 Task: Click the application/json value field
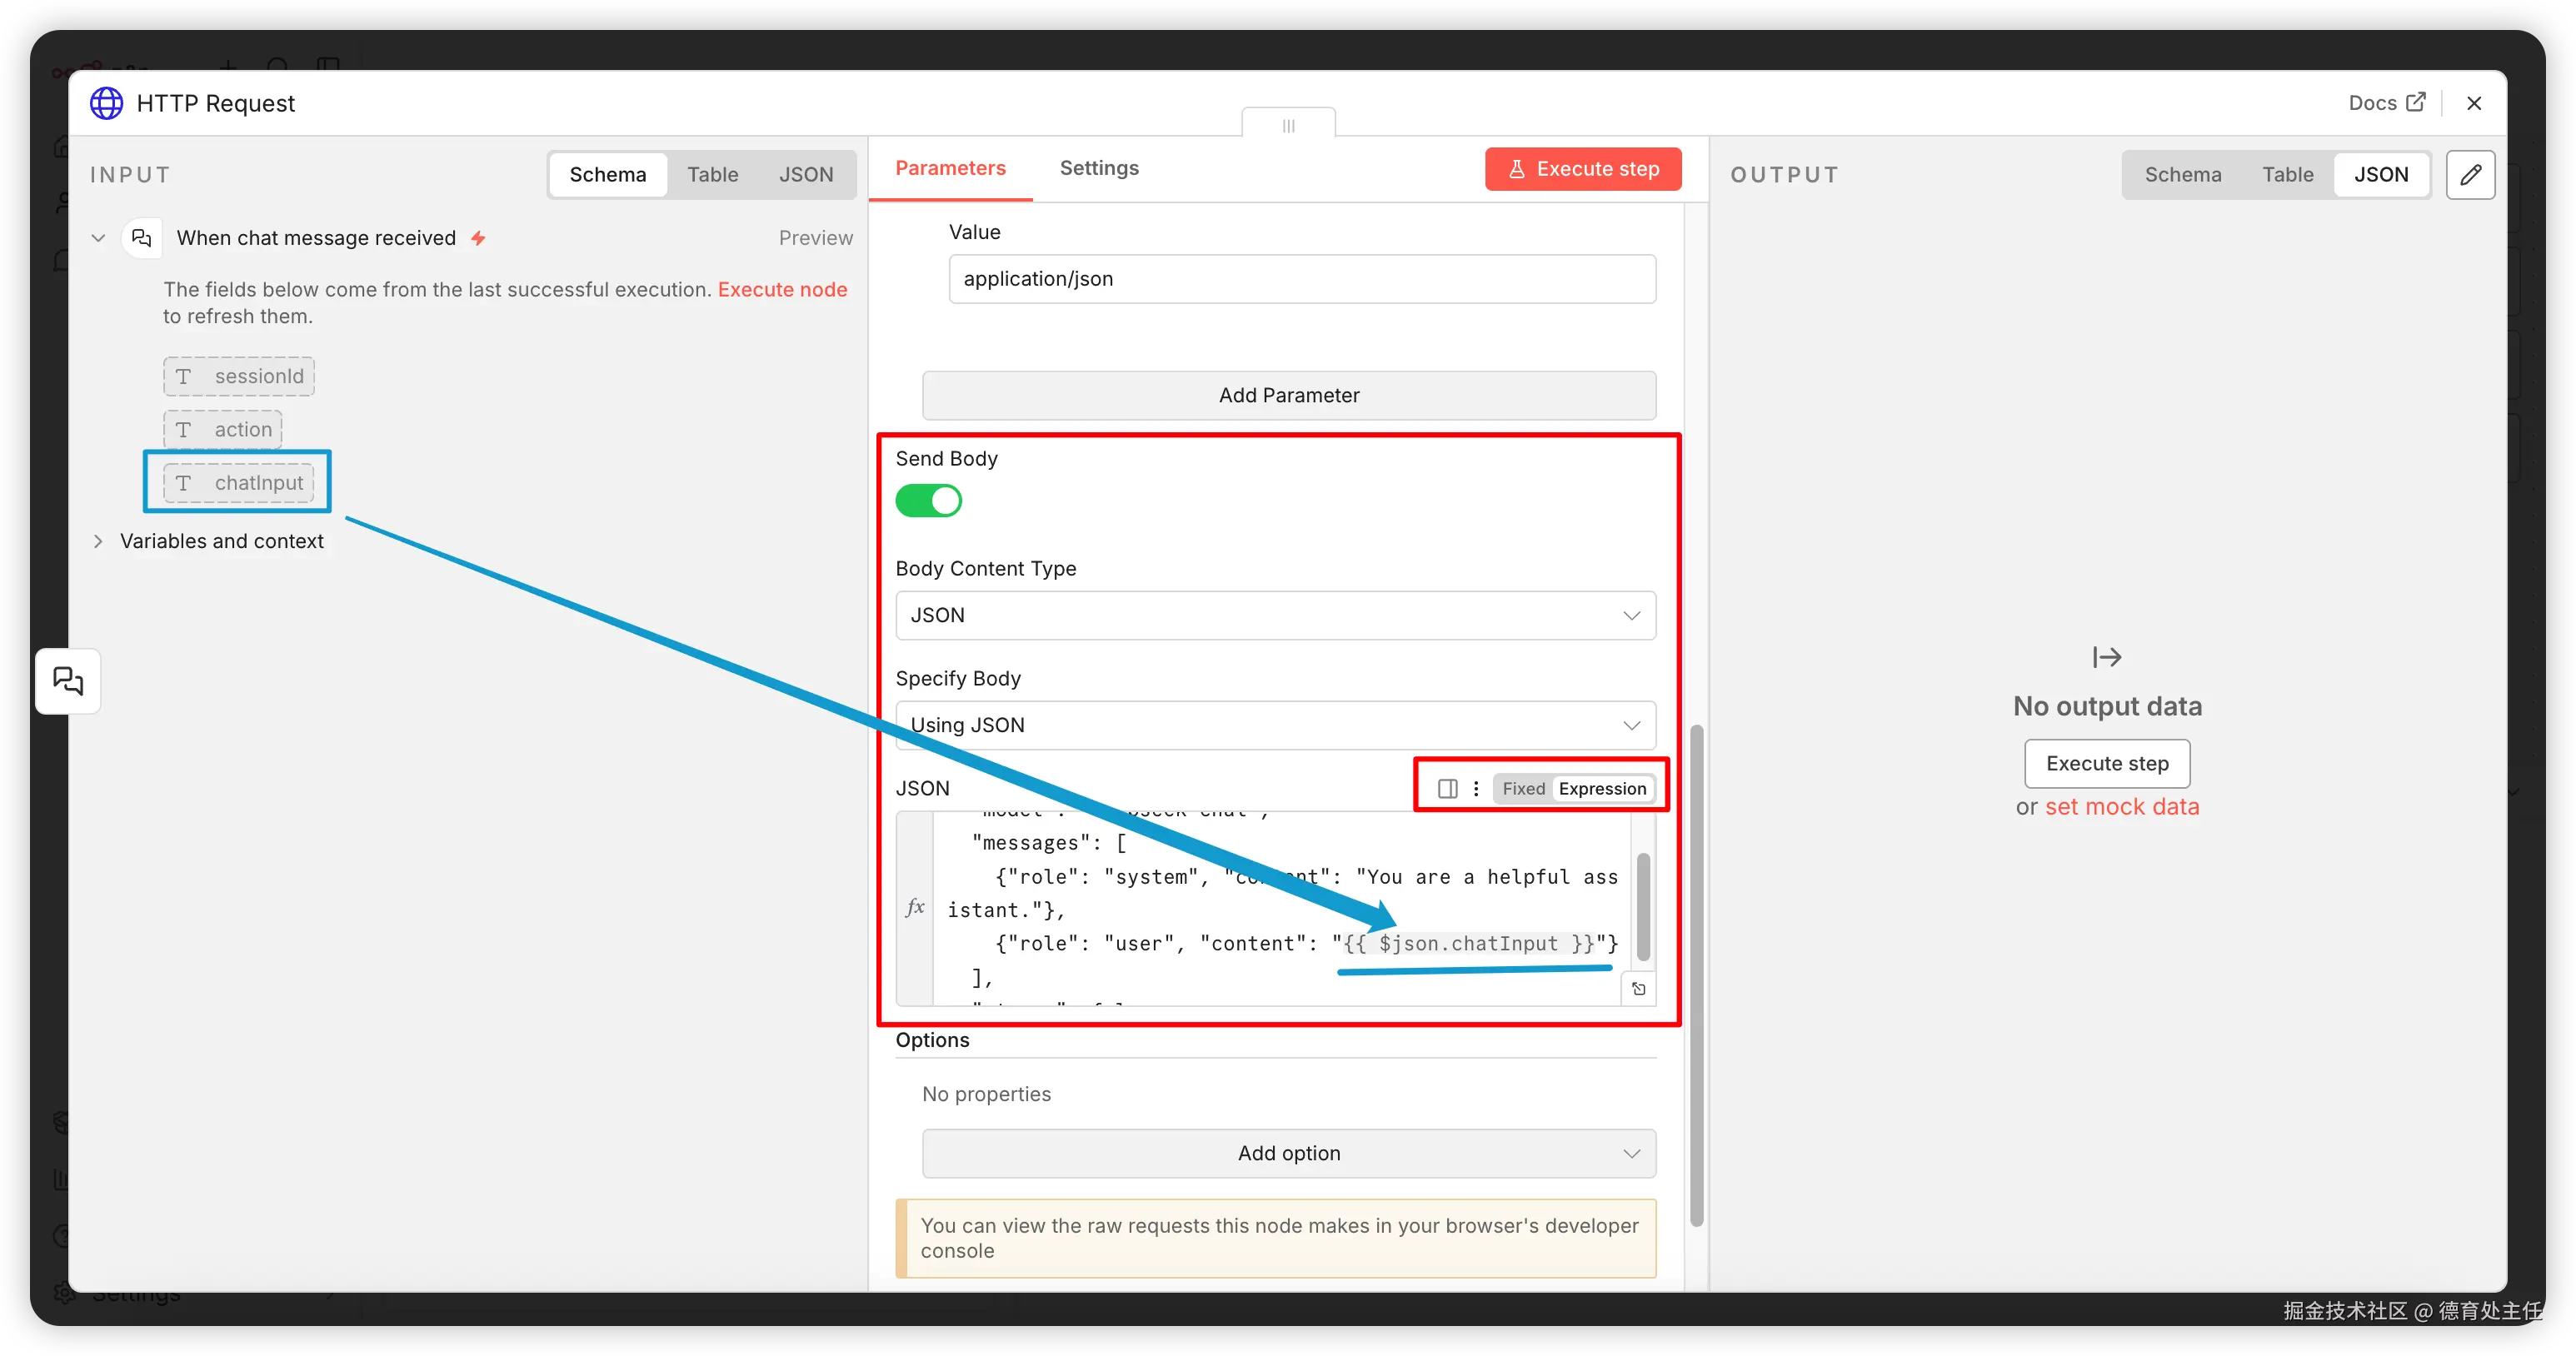point(1301,279)
